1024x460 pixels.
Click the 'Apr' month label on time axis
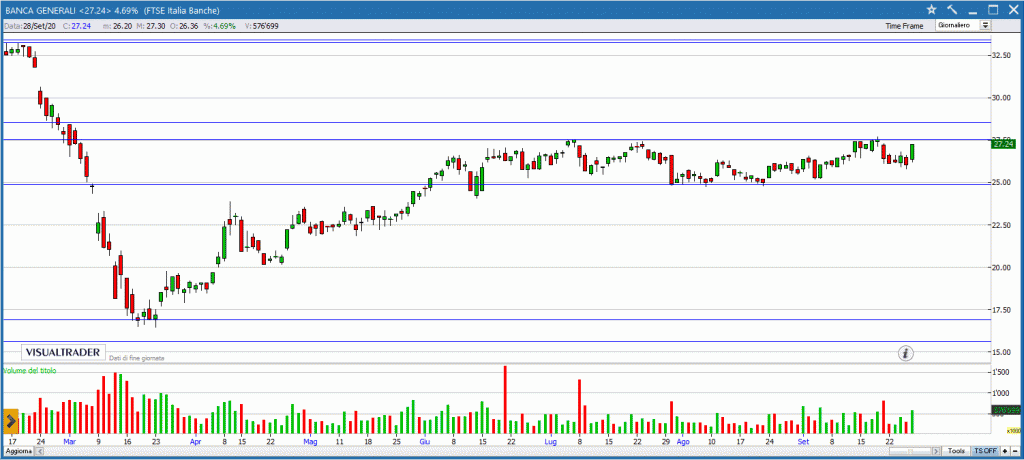pyautogui.click(x=195, y=442)
